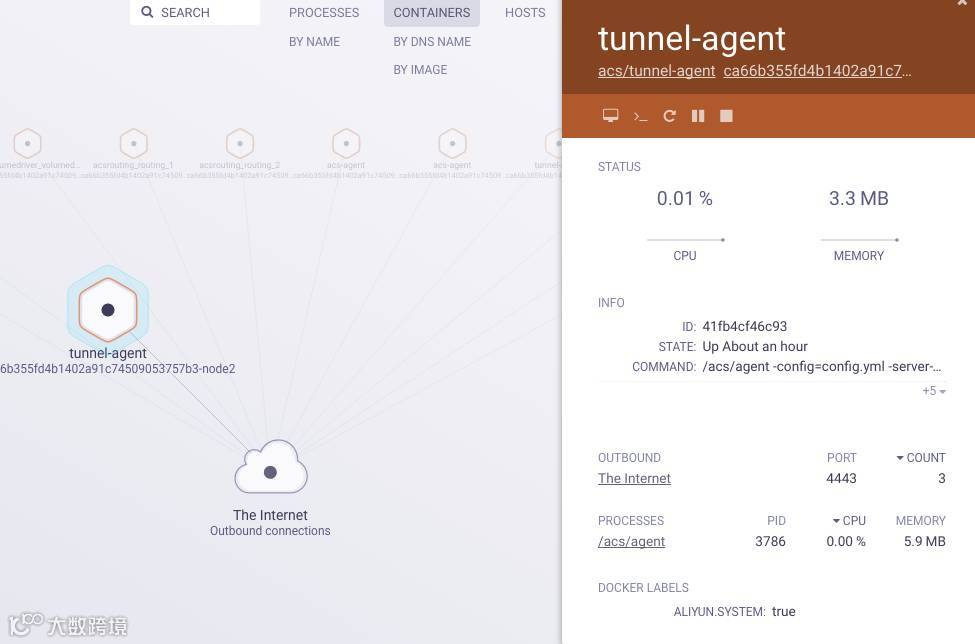Switch to the Hosts view
This screenshot has height=644, width=975.
pos(525,12)
